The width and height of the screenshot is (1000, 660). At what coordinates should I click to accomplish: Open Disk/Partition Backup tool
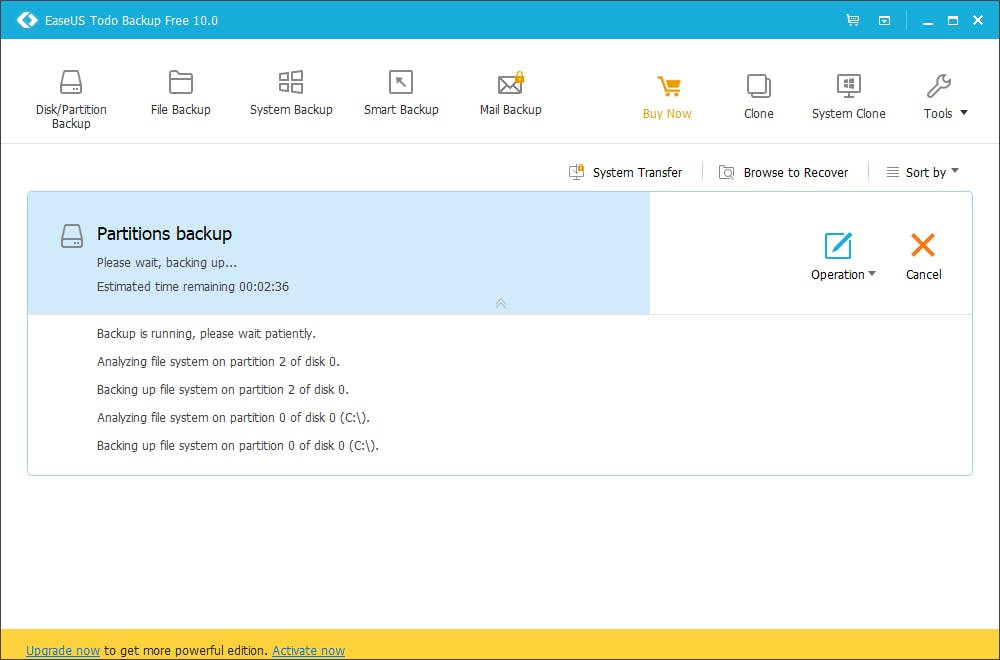tap(71, 99)
